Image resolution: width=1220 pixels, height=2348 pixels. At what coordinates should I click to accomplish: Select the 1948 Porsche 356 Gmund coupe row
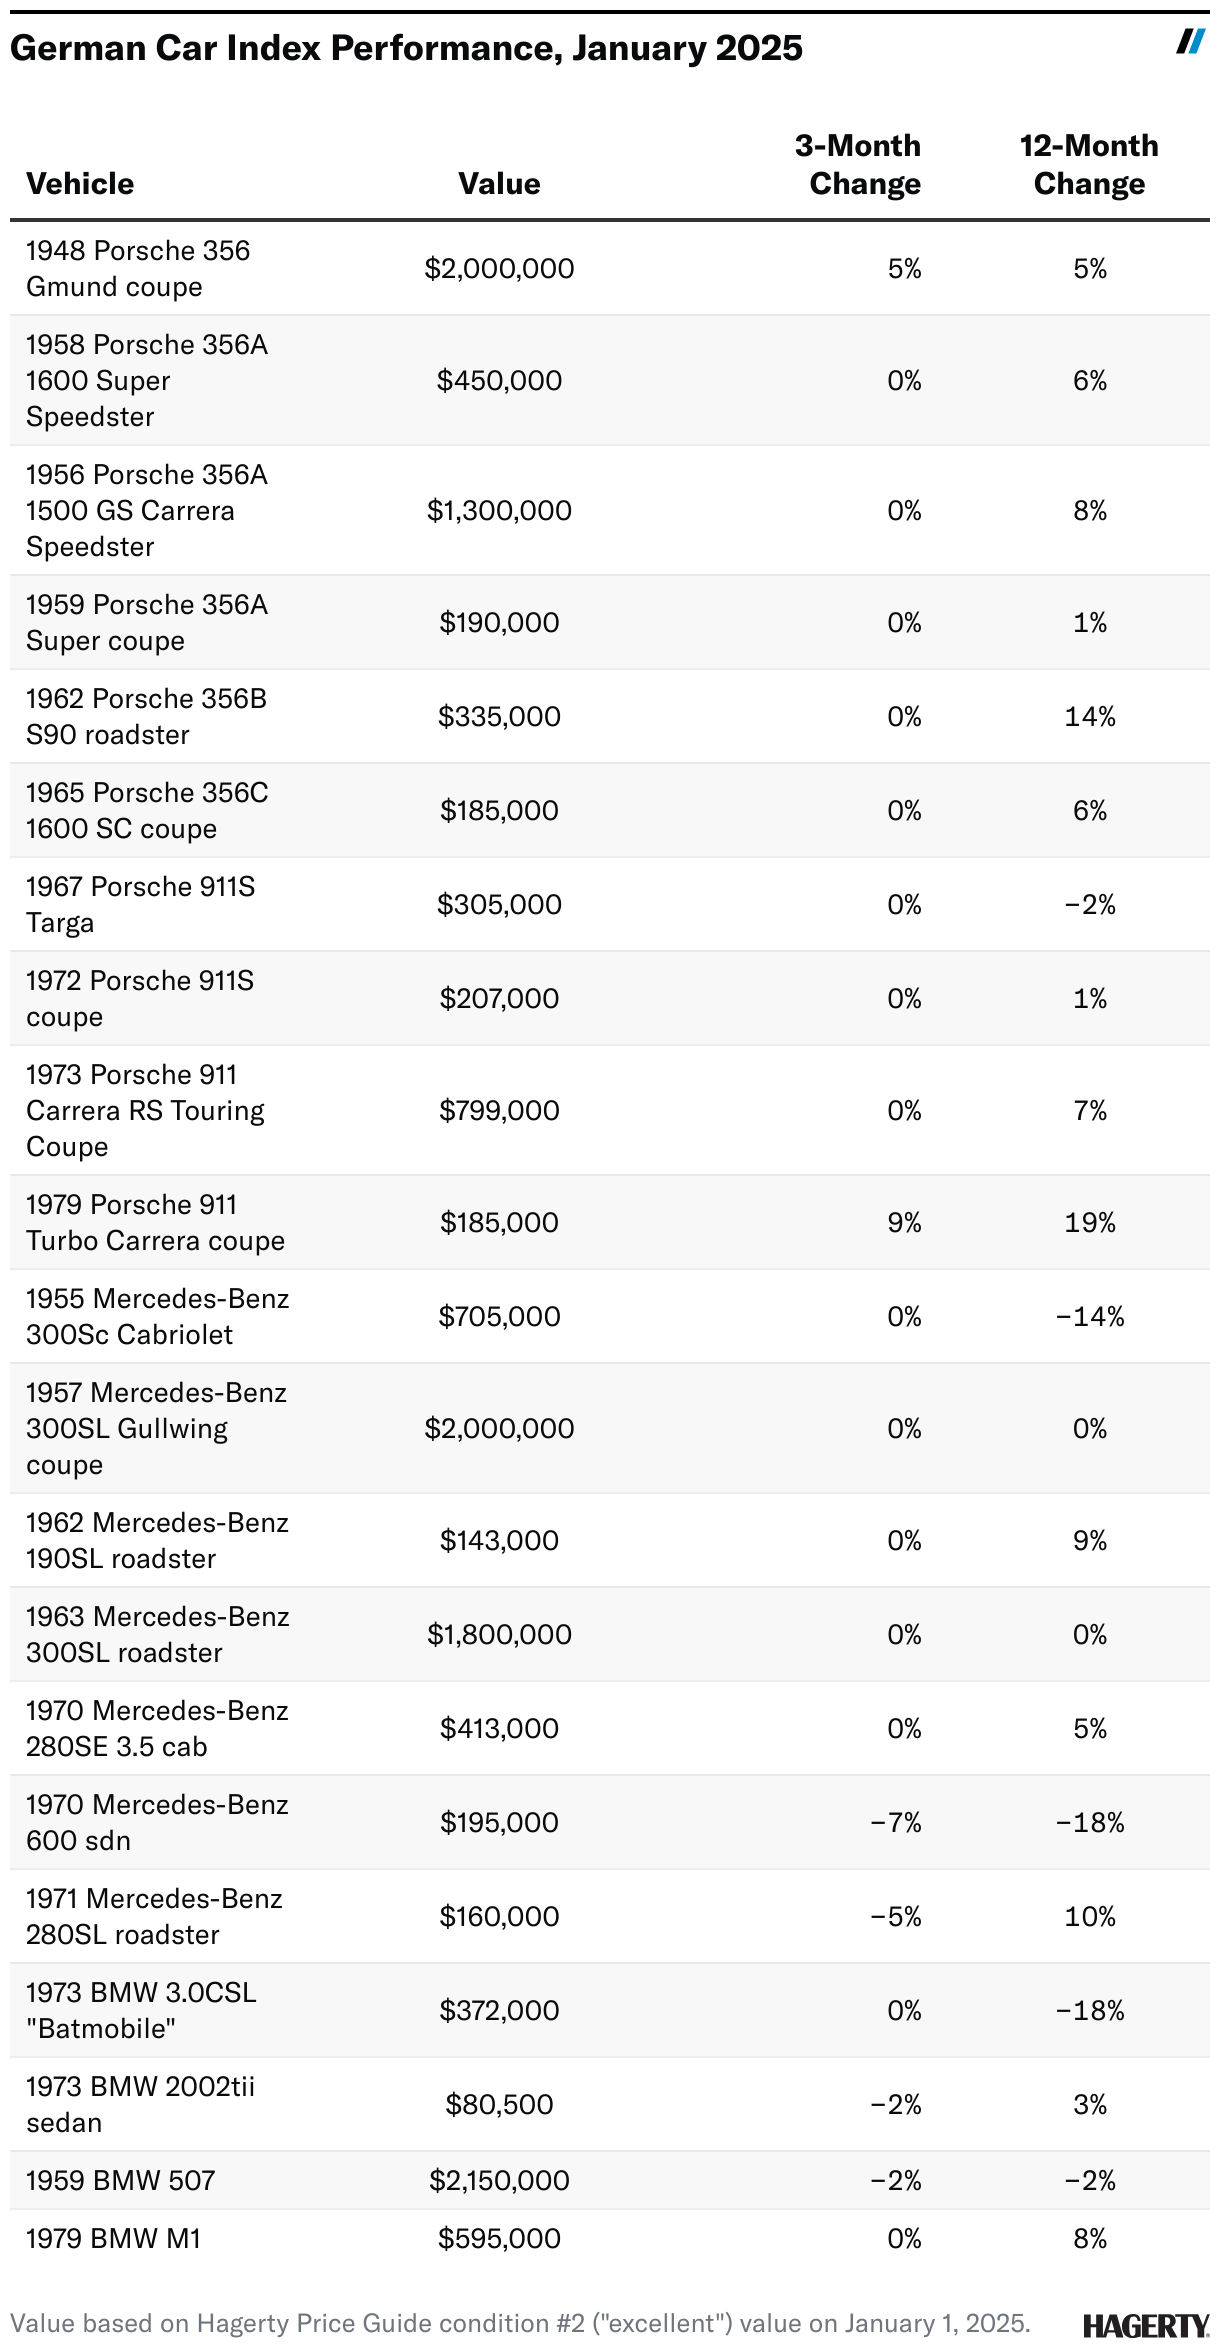pyautogui.click(x=138, y=268)
